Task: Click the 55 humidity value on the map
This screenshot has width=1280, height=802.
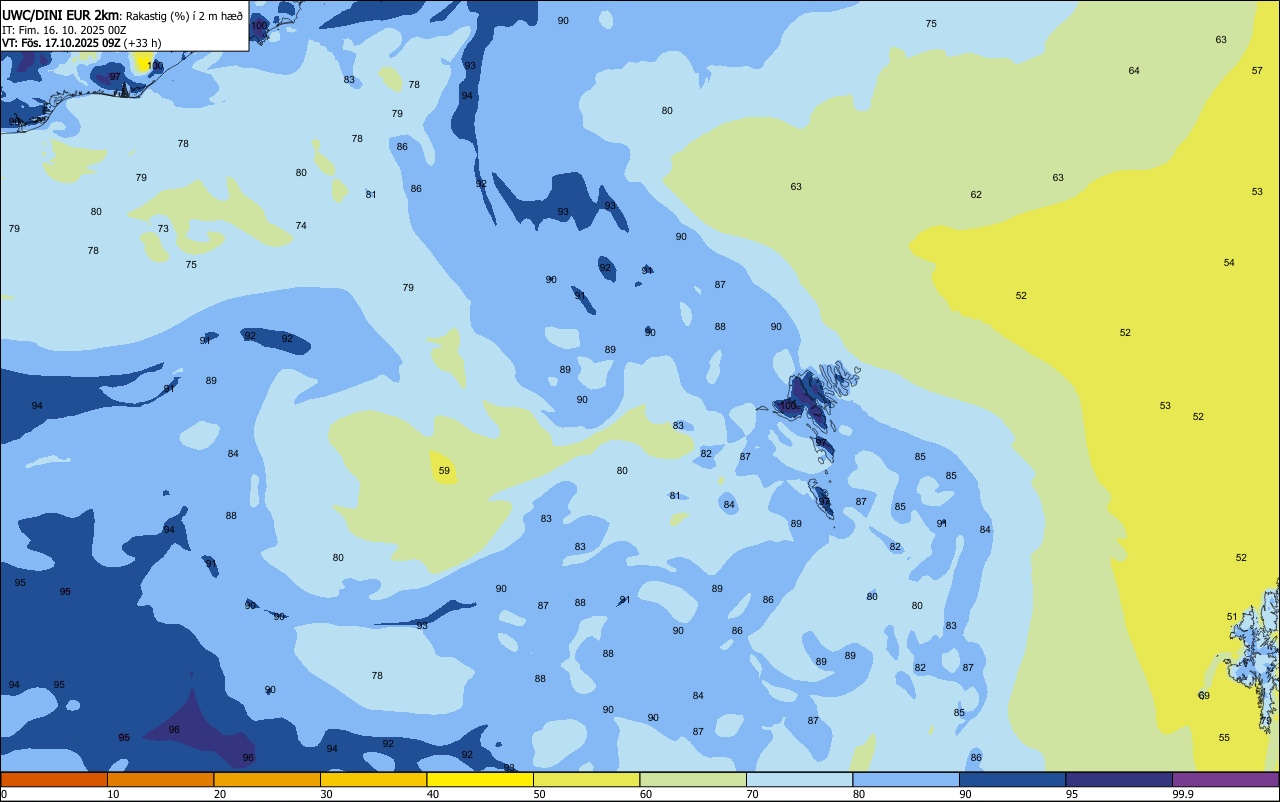Action: 1224,738
